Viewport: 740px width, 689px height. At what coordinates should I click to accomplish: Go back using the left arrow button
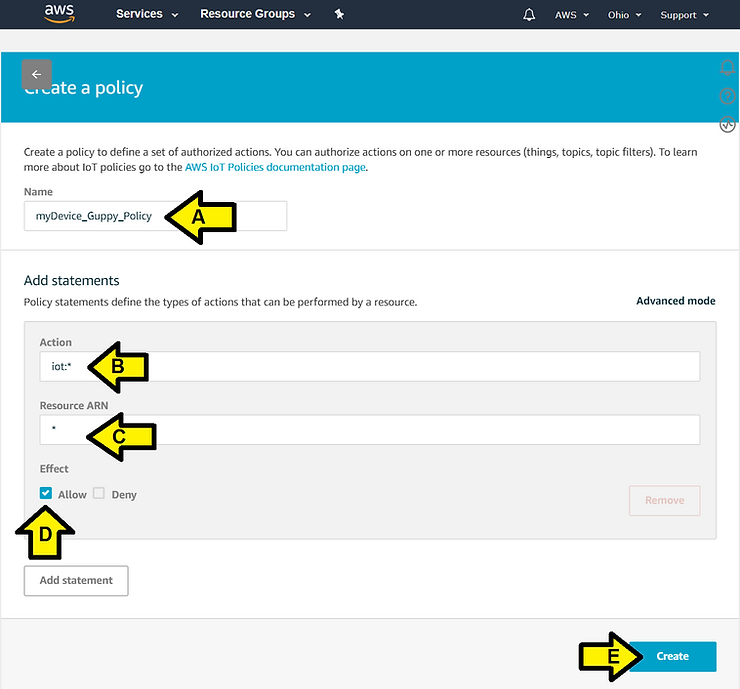click(x=36, y=75)
